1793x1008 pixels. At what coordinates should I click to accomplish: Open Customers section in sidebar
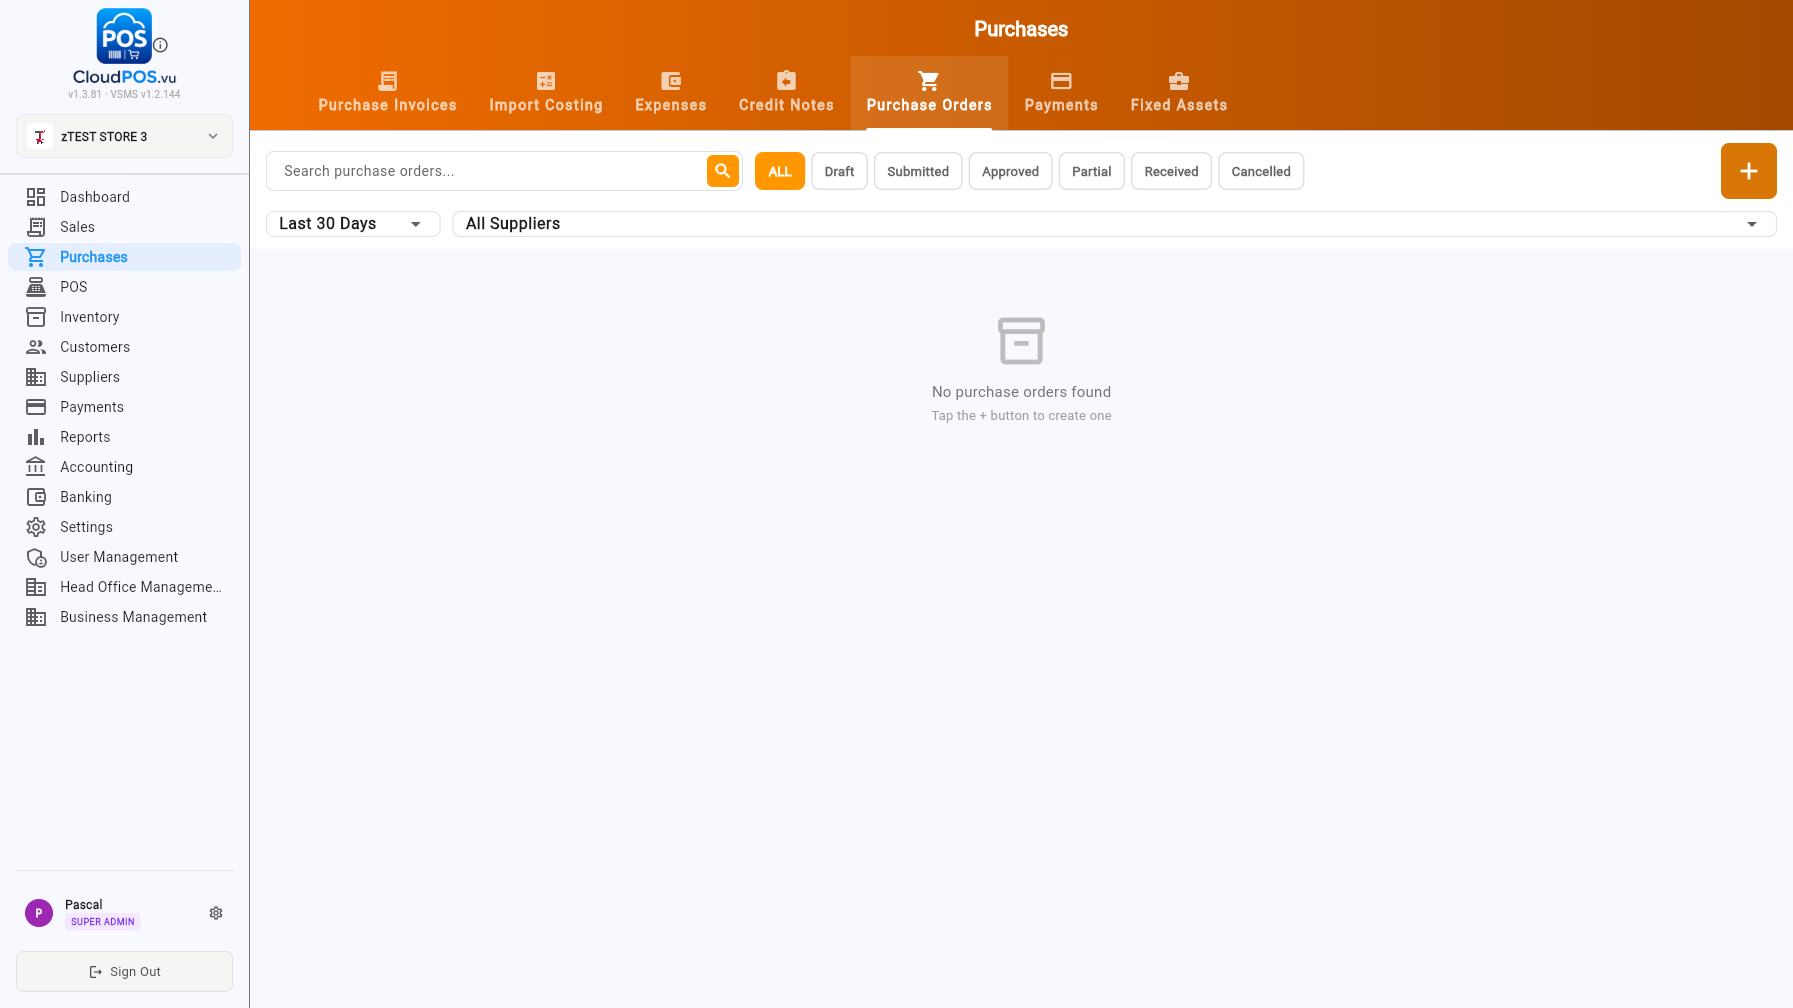[124, 347]
